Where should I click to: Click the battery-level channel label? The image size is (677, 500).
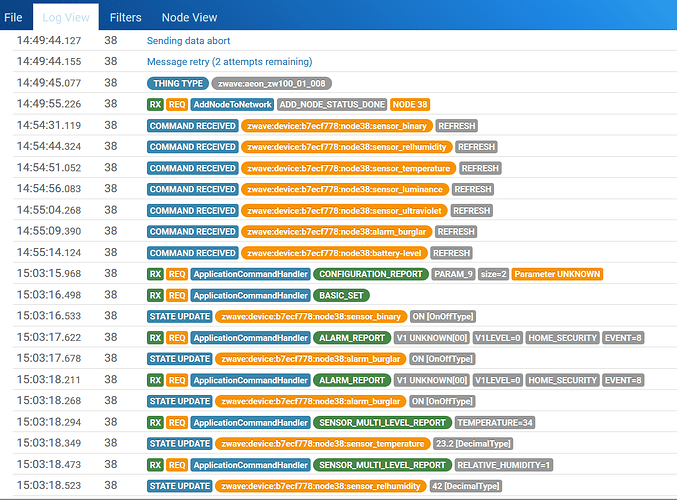[x=334, y=253]
